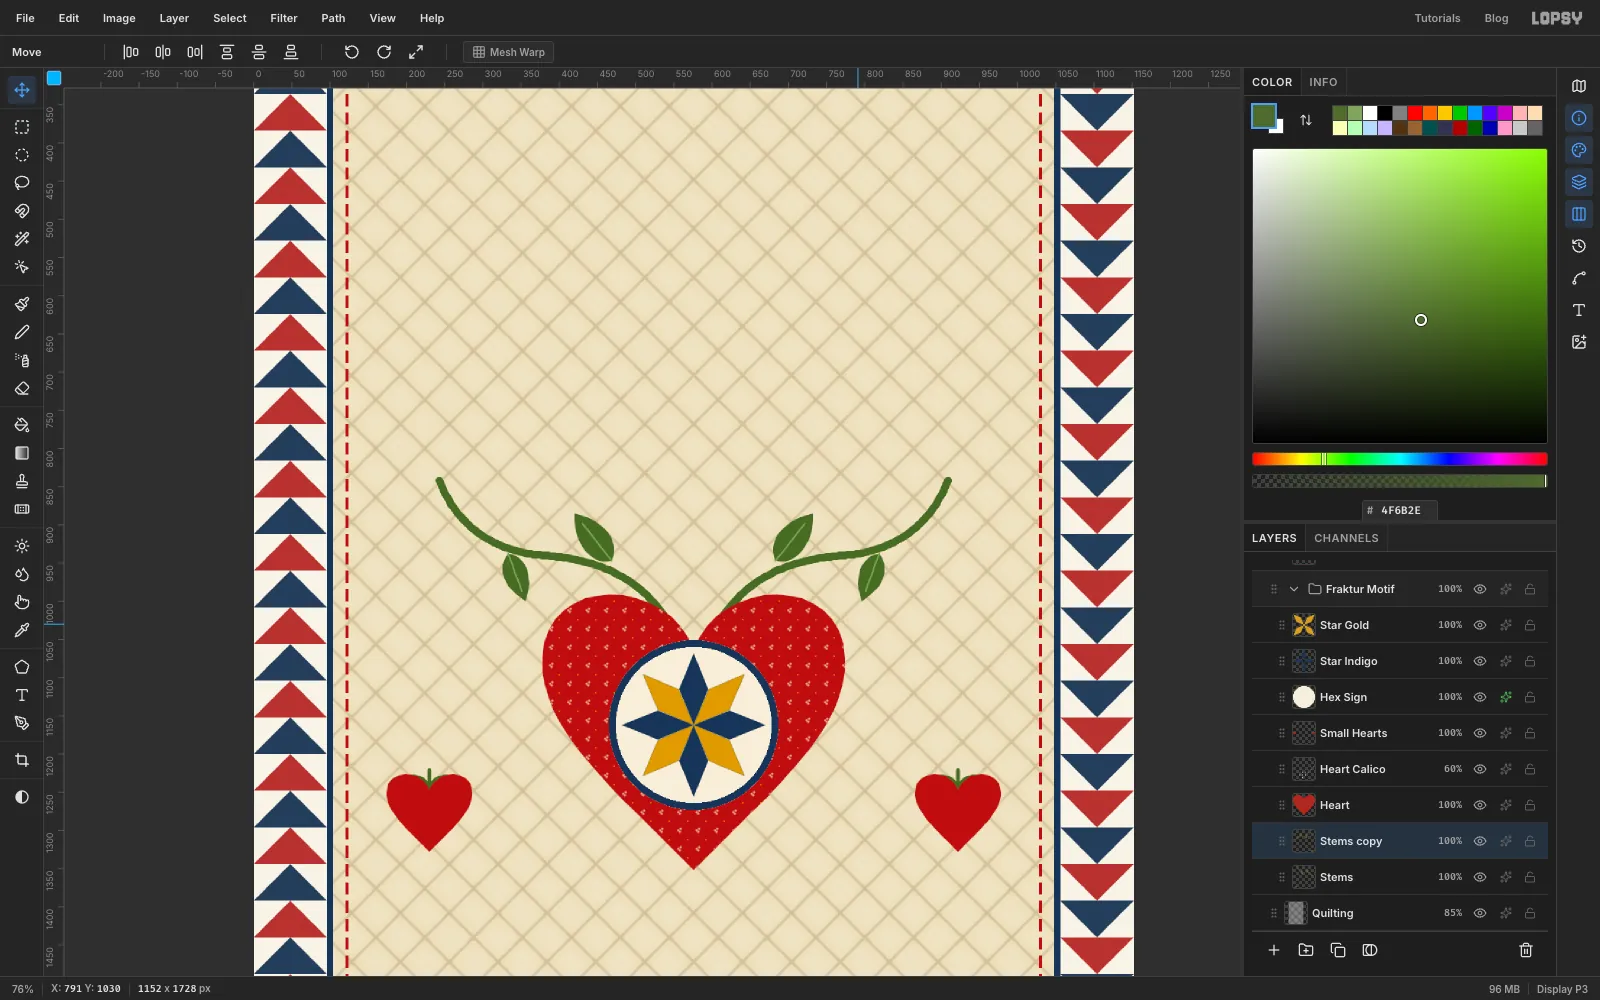Pick the Magic Wand selection tool

click(x=22, y=238)
